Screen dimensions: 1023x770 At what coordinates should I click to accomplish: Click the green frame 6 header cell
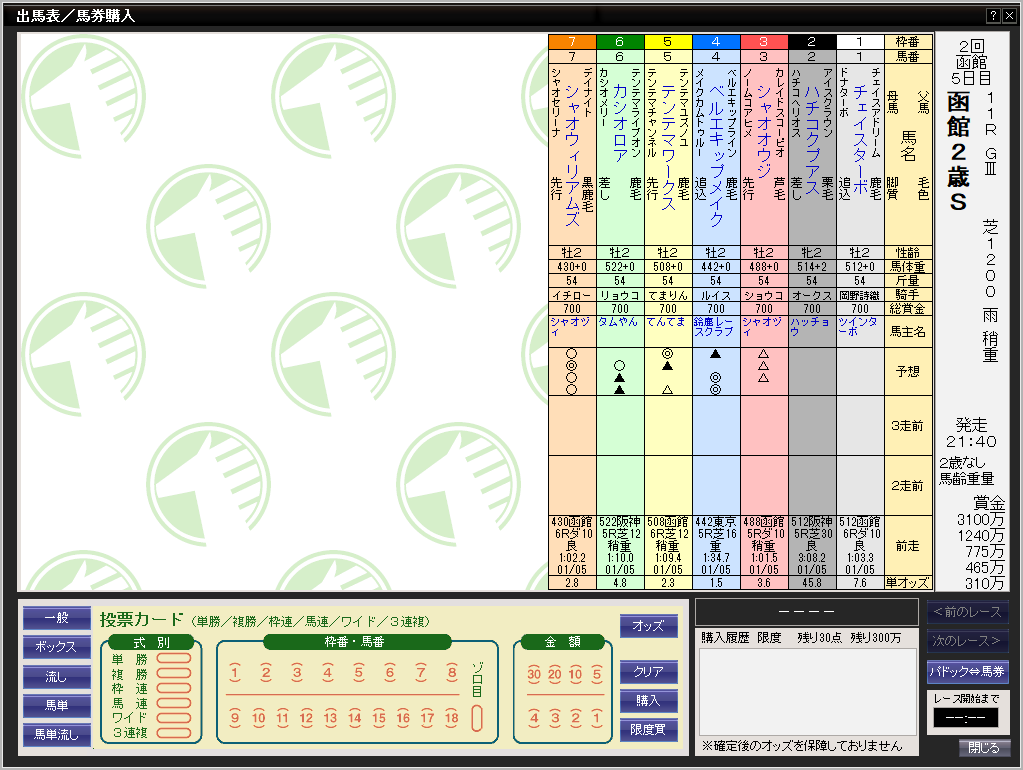(620, 42)
